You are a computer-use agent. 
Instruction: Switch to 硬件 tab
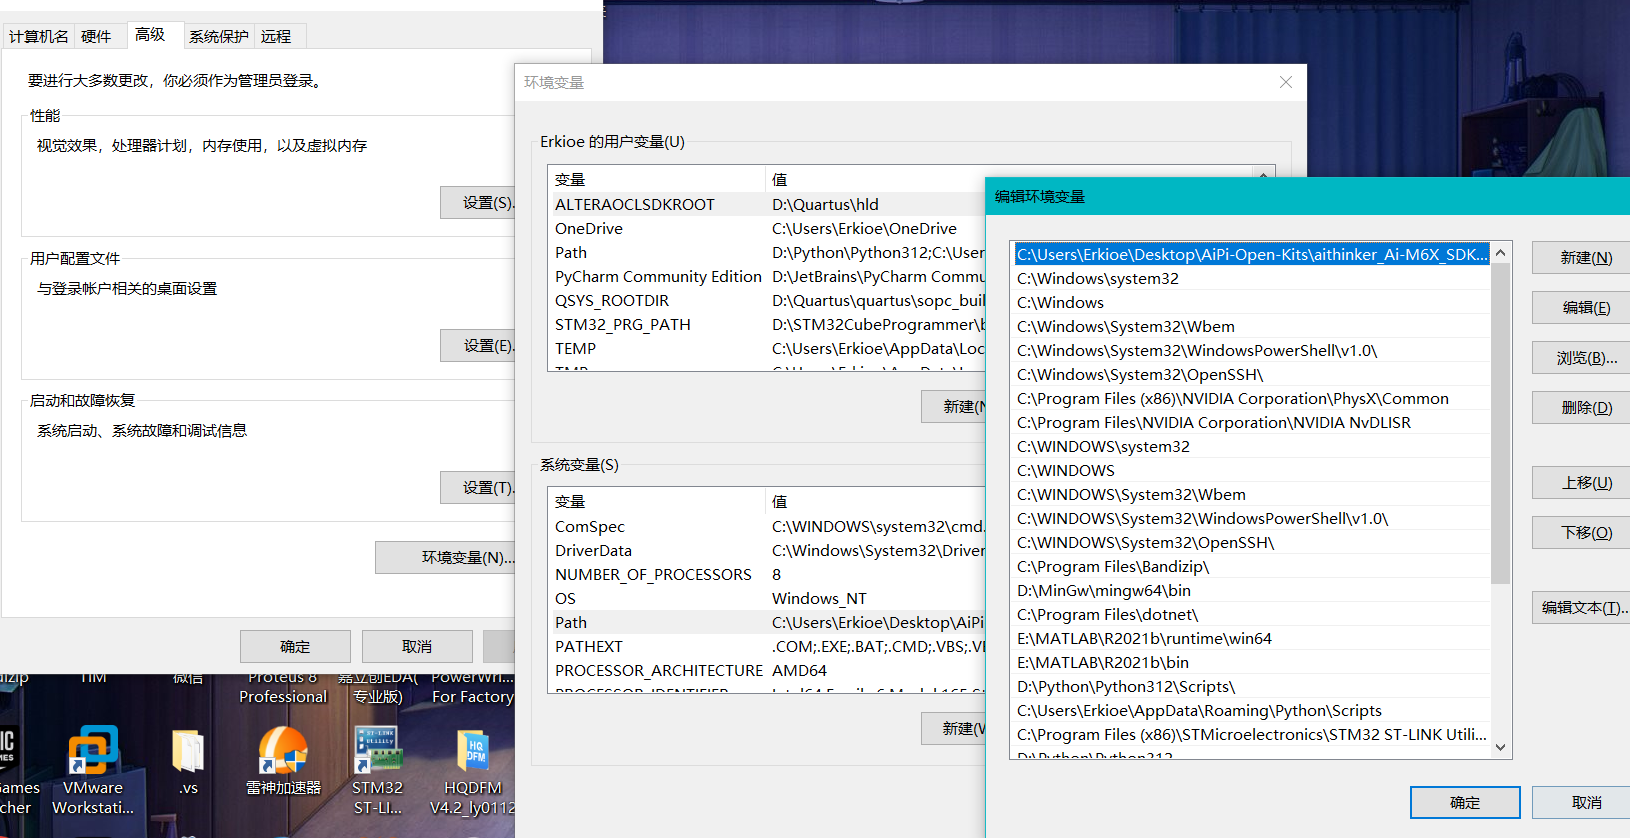[x=96, y=37]
